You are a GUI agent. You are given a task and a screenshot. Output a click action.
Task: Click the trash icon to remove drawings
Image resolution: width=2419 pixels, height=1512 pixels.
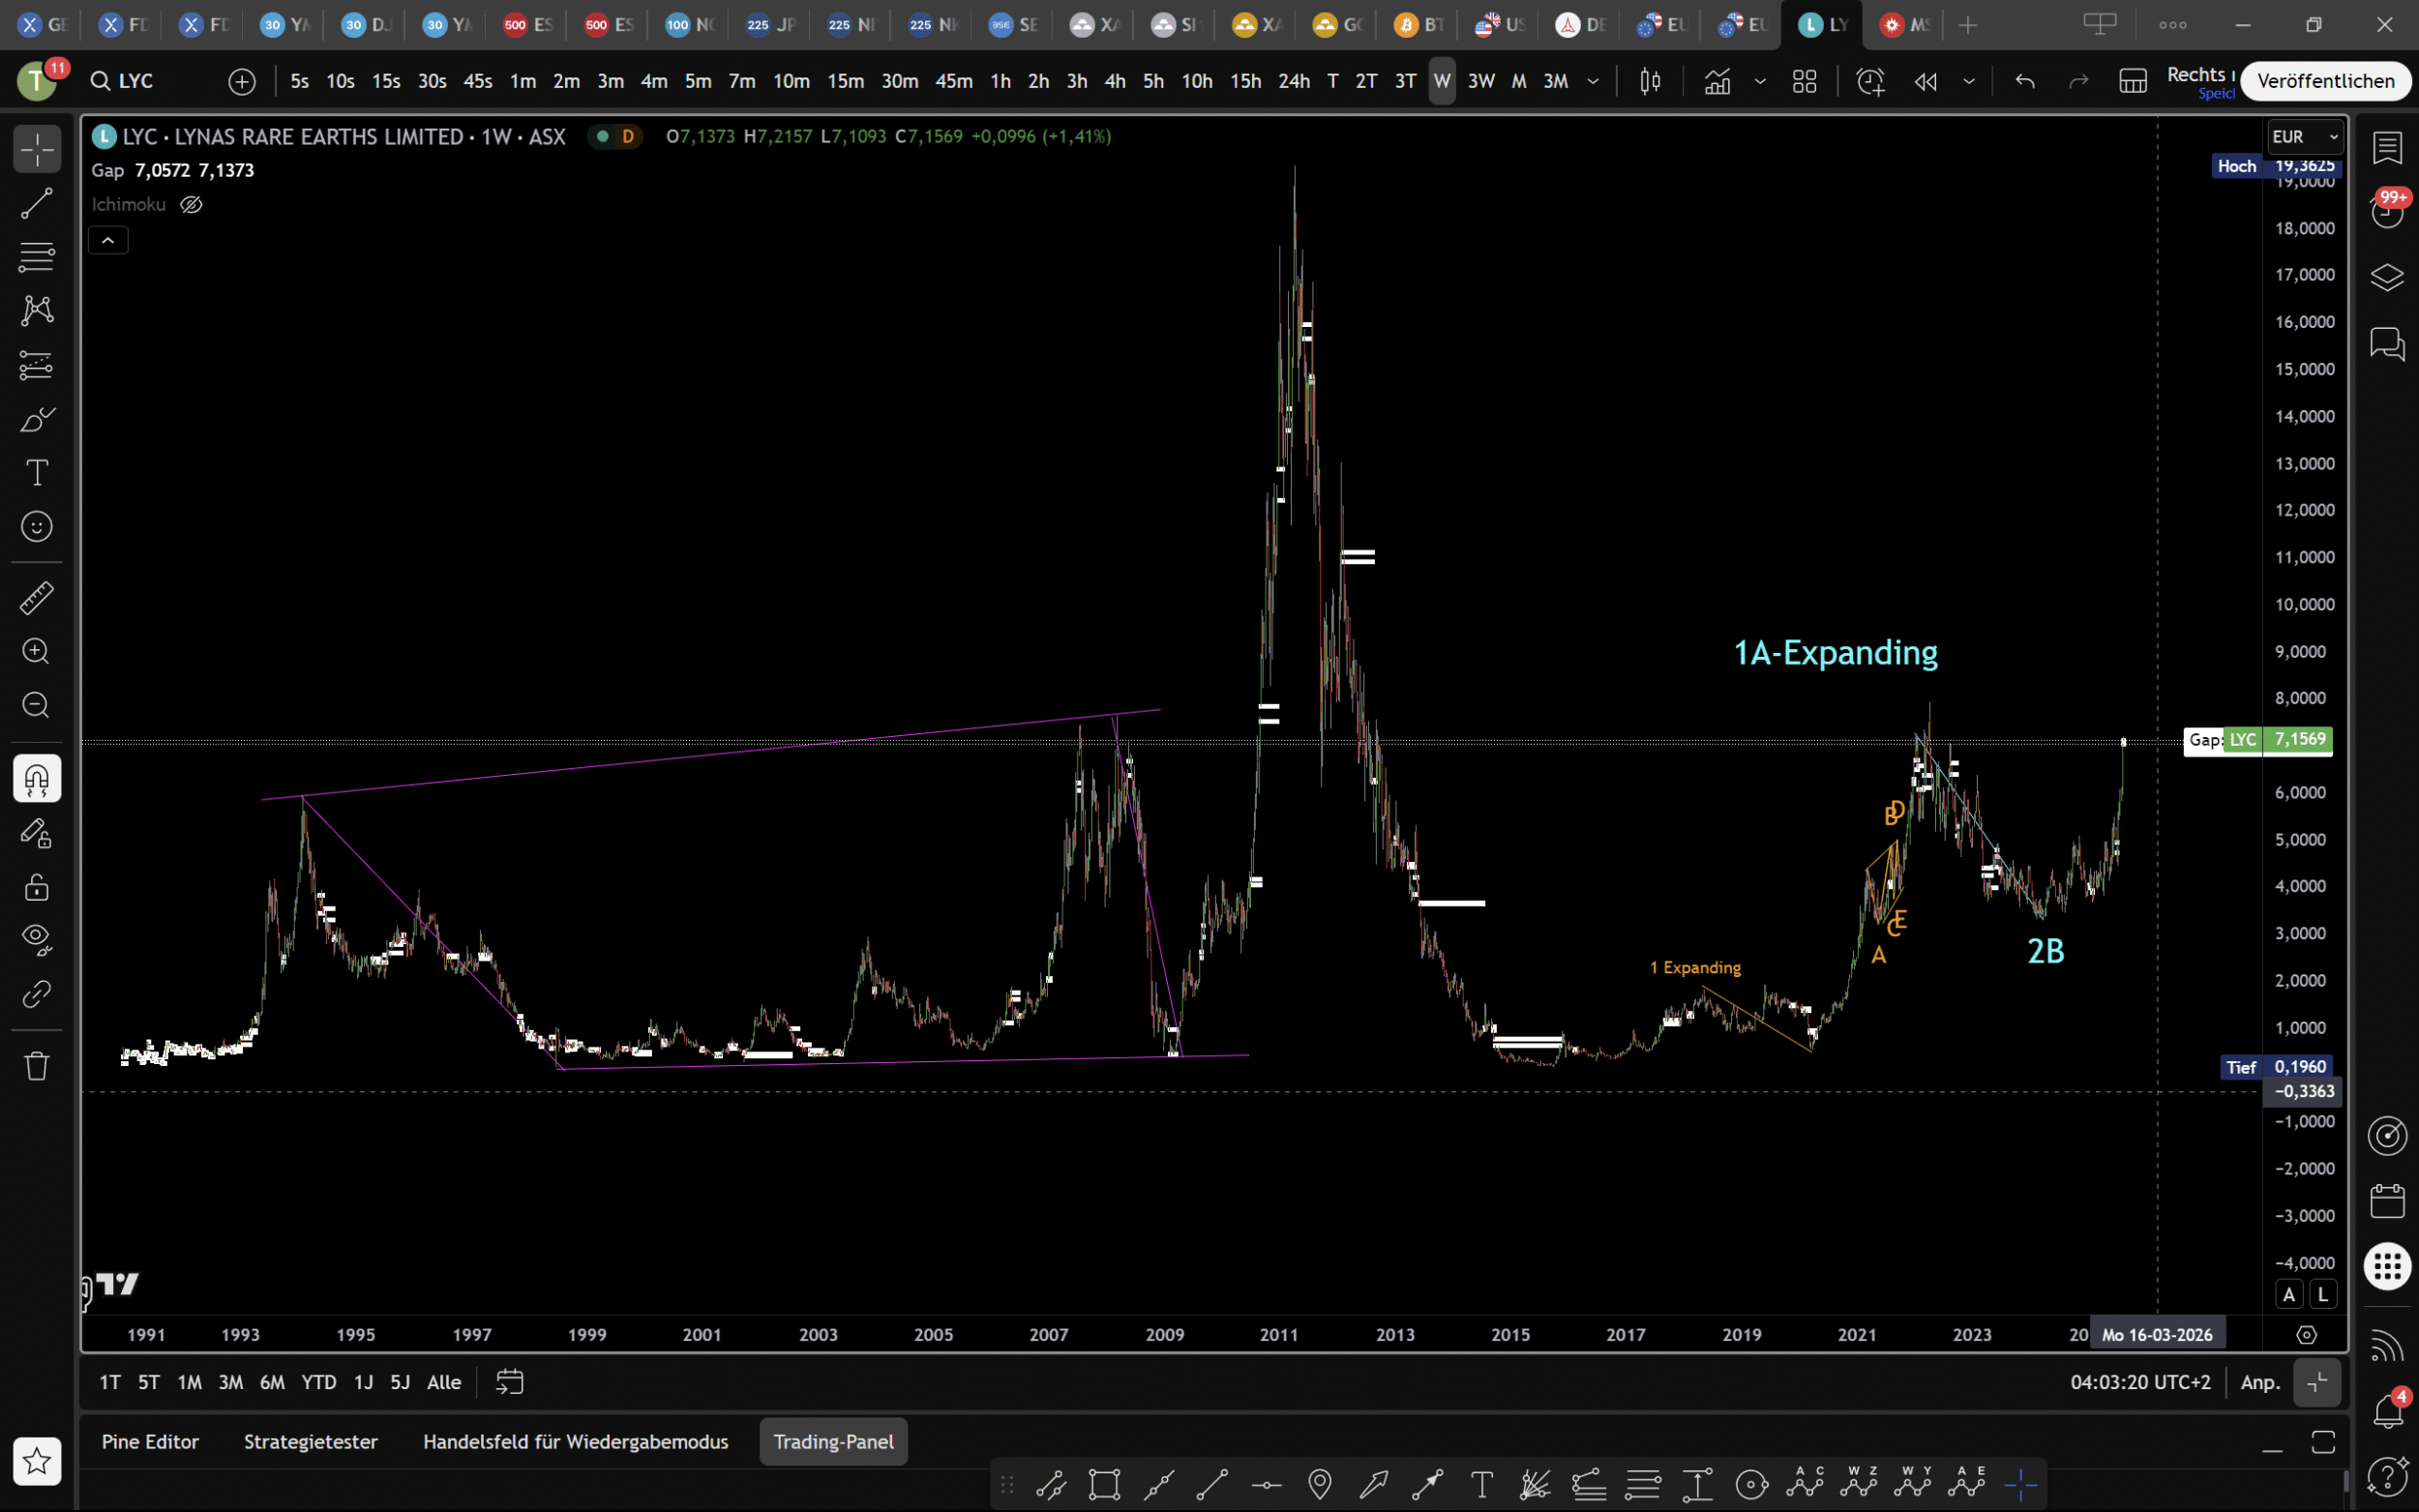[37, 1066]
